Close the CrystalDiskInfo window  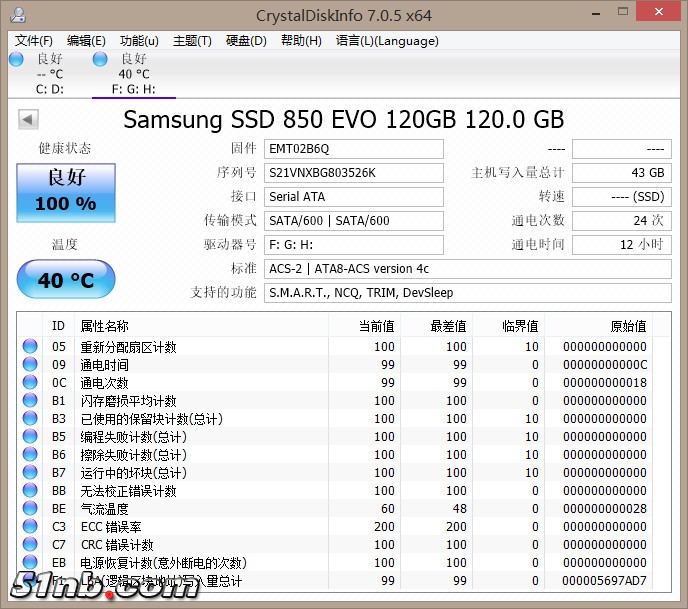click(660, 13)
